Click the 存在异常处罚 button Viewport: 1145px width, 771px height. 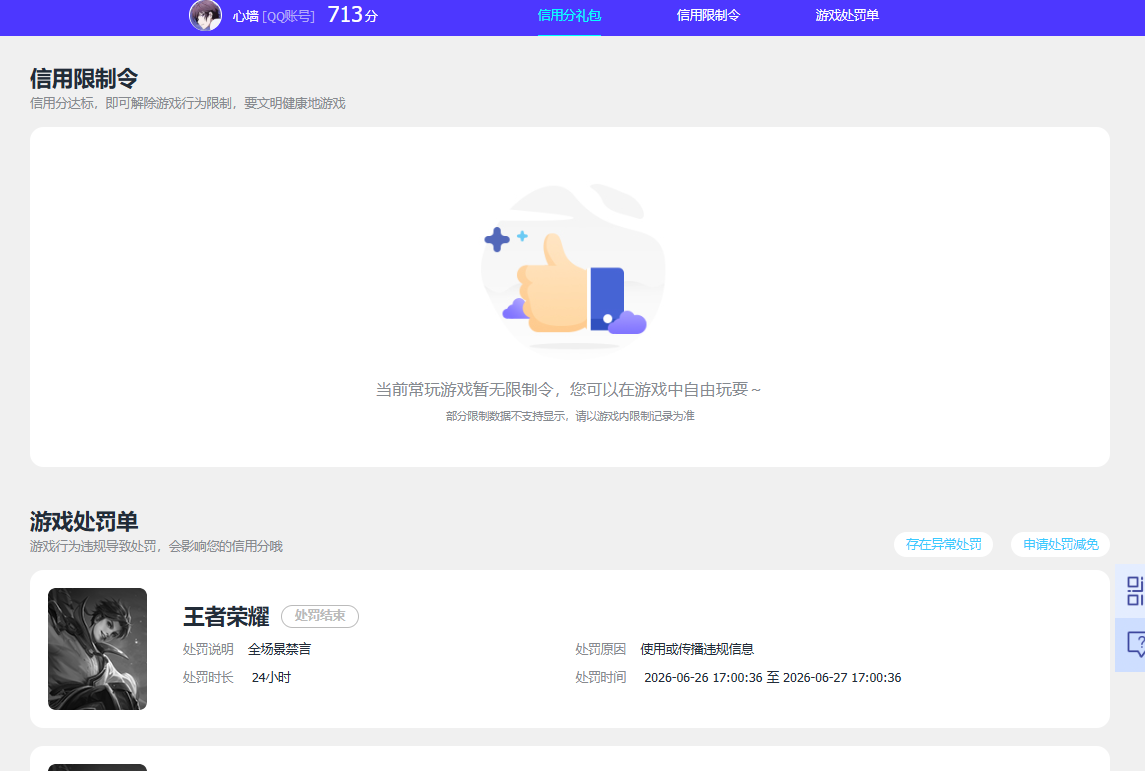tap(943, 545)
